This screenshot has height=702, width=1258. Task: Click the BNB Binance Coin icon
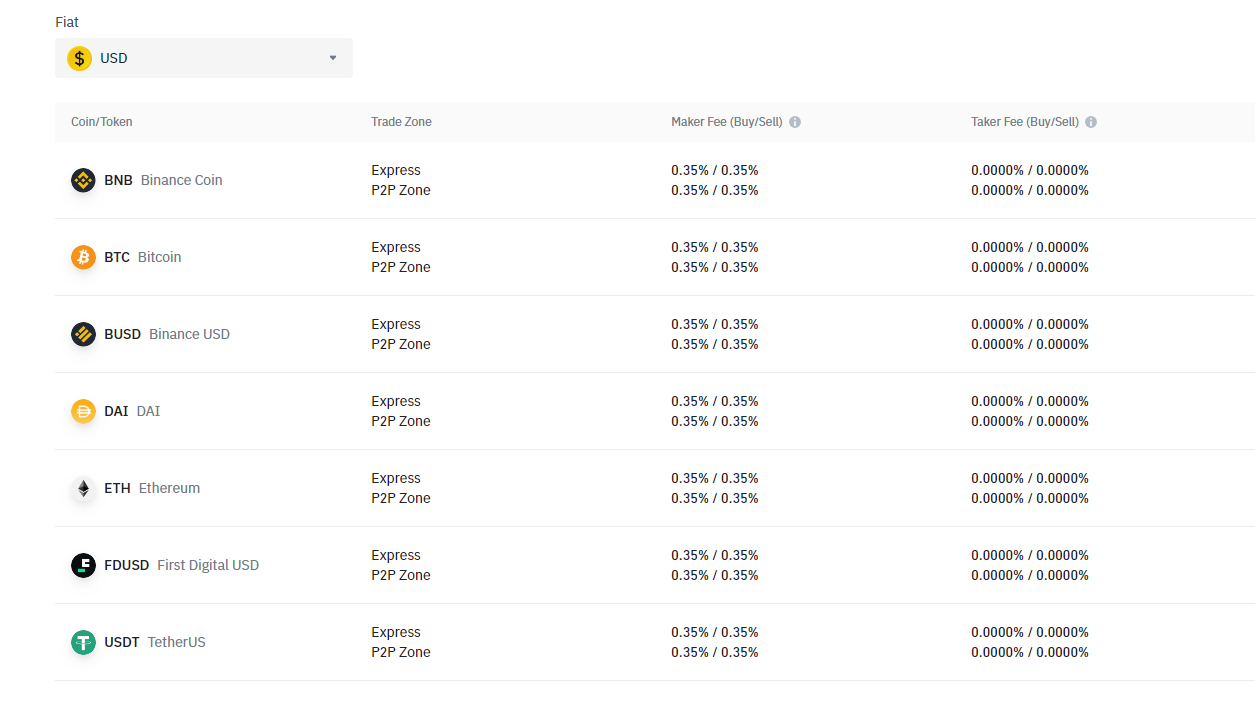(x=83, y=180)
